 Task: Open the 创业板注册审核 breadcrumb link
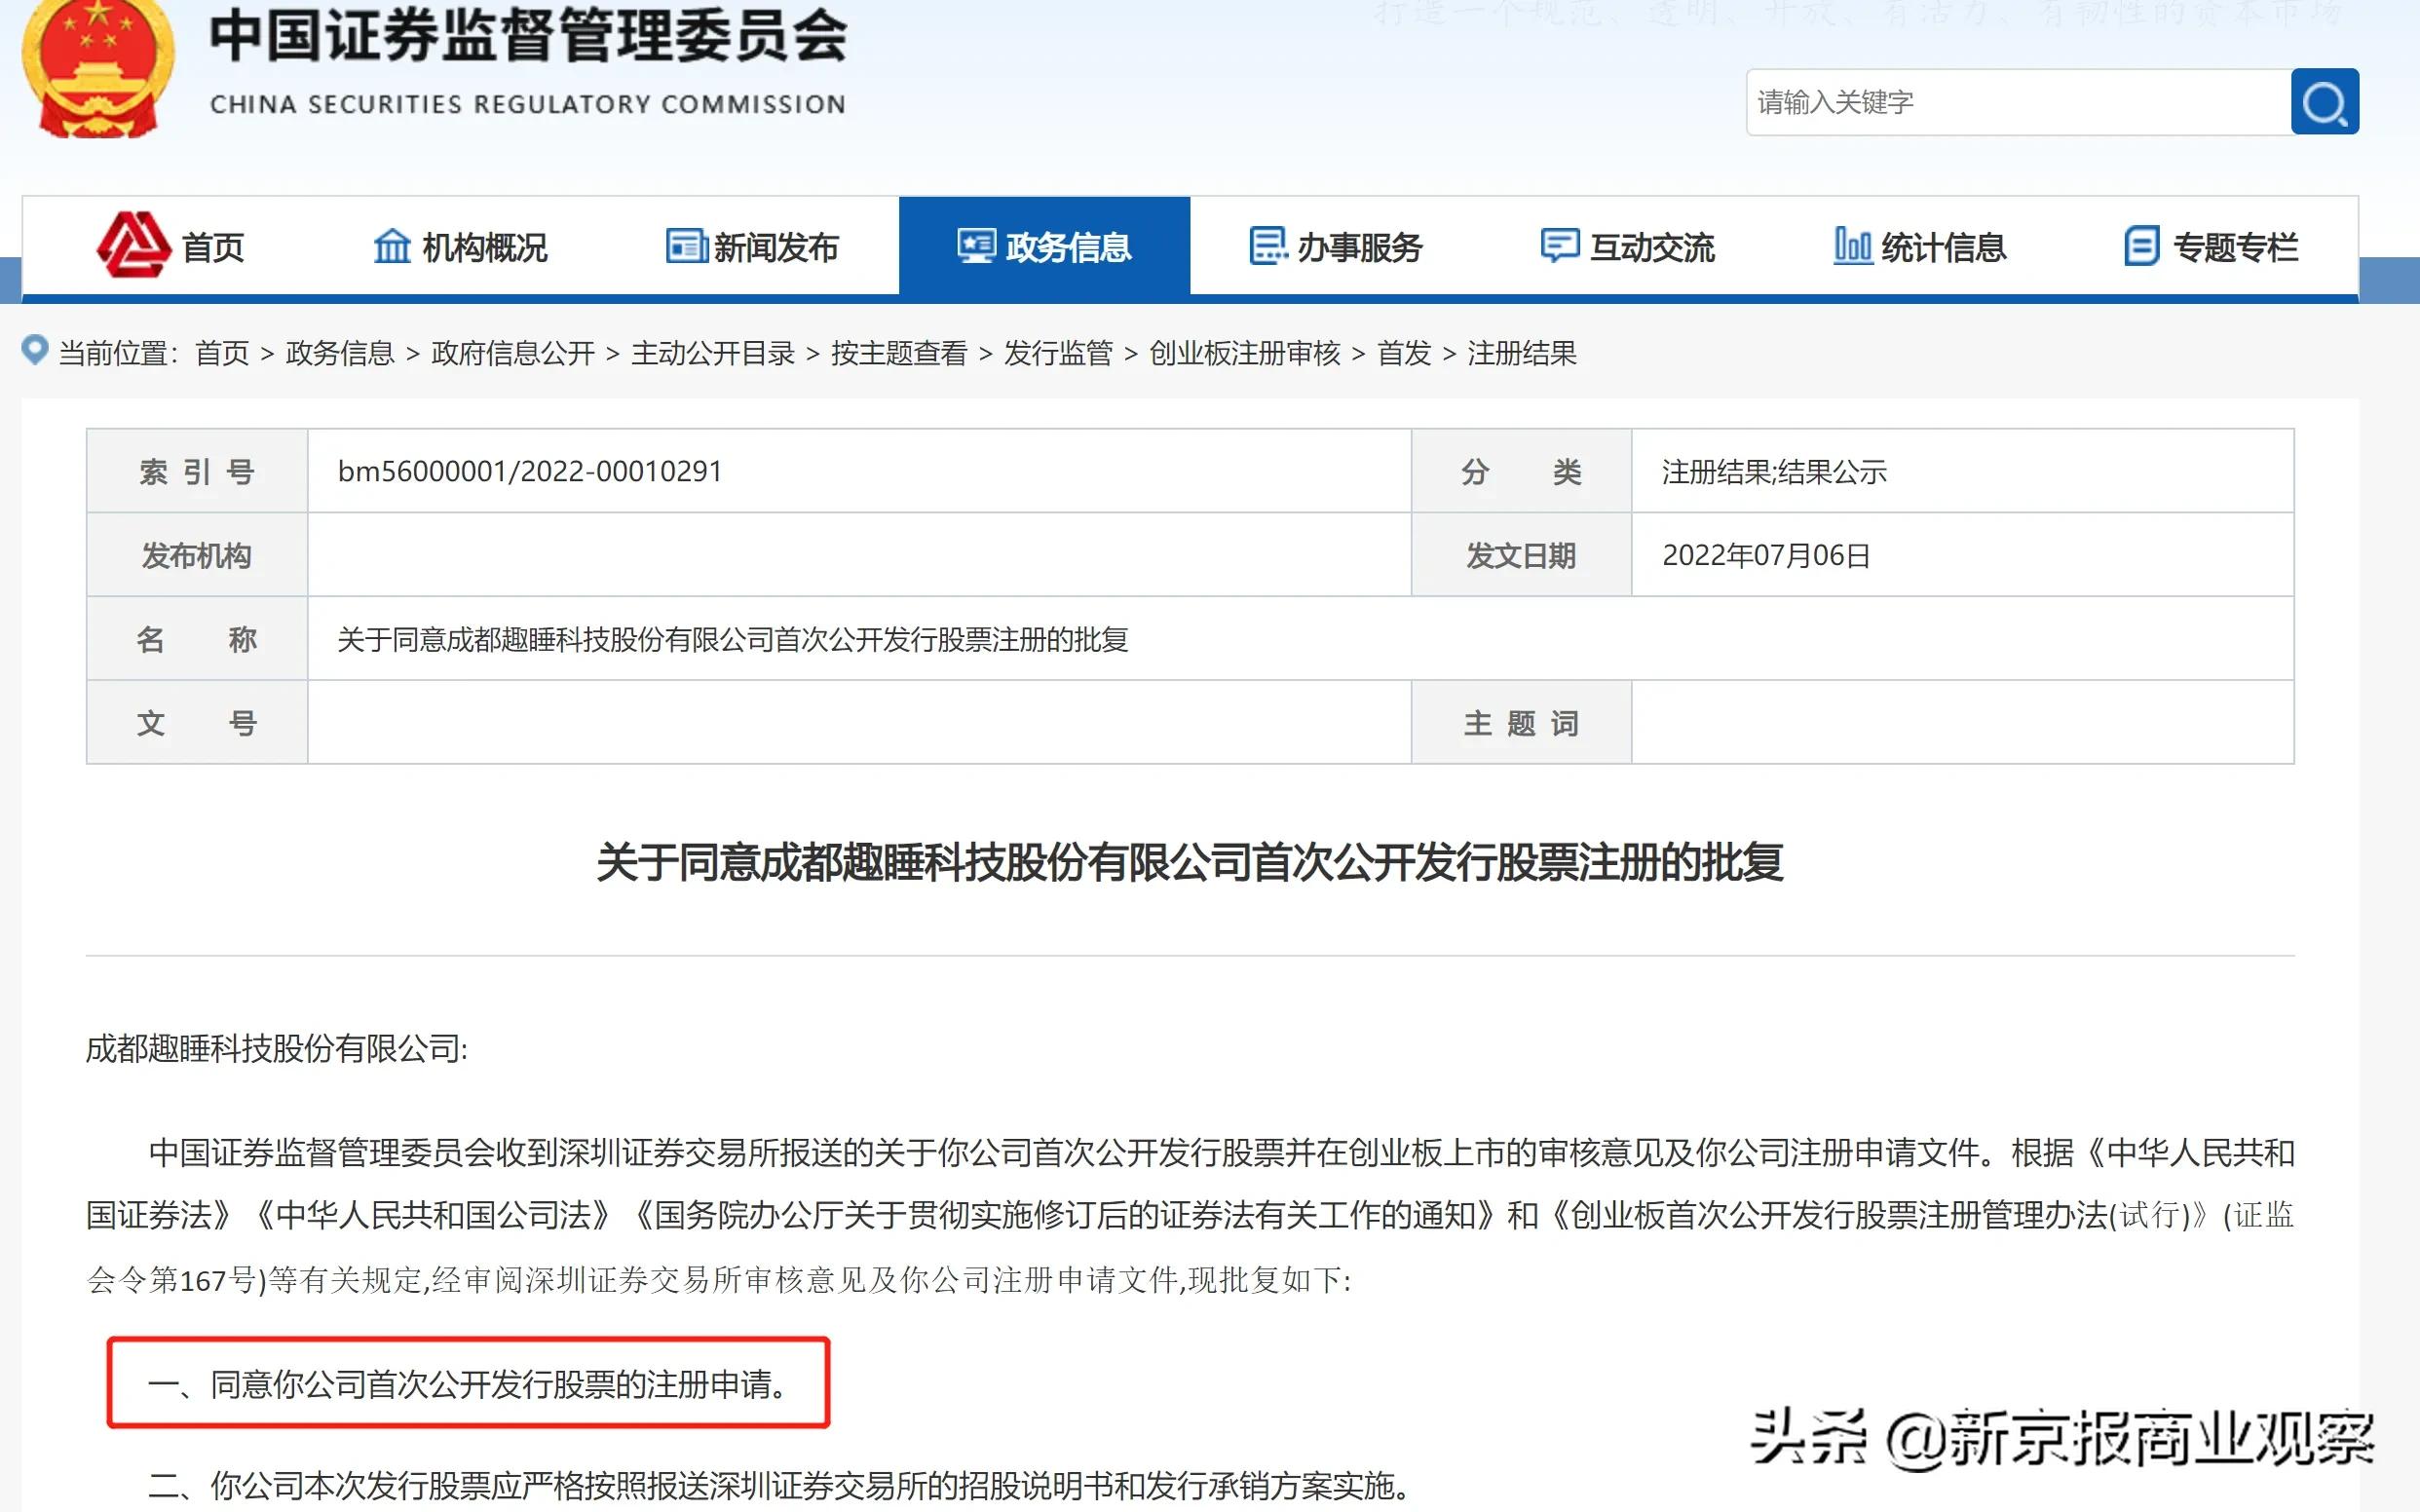[x=1245, y=355]
